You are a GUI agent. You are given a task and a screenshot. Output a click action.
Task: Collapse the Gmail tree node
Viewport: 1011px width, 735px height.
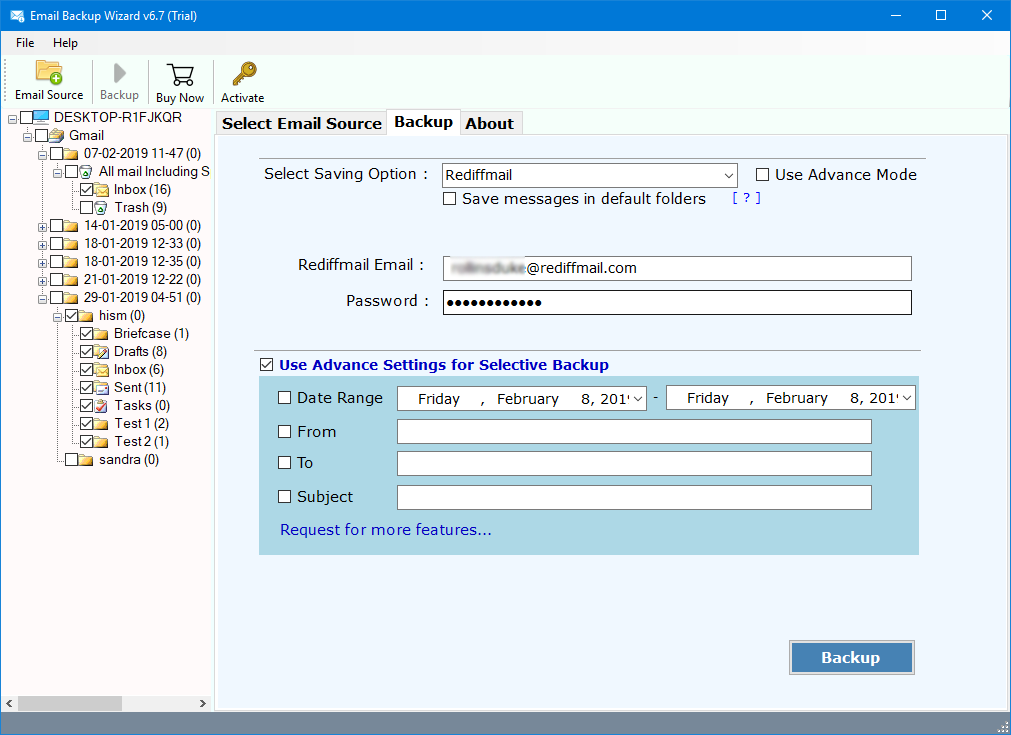tap(27, 137)
